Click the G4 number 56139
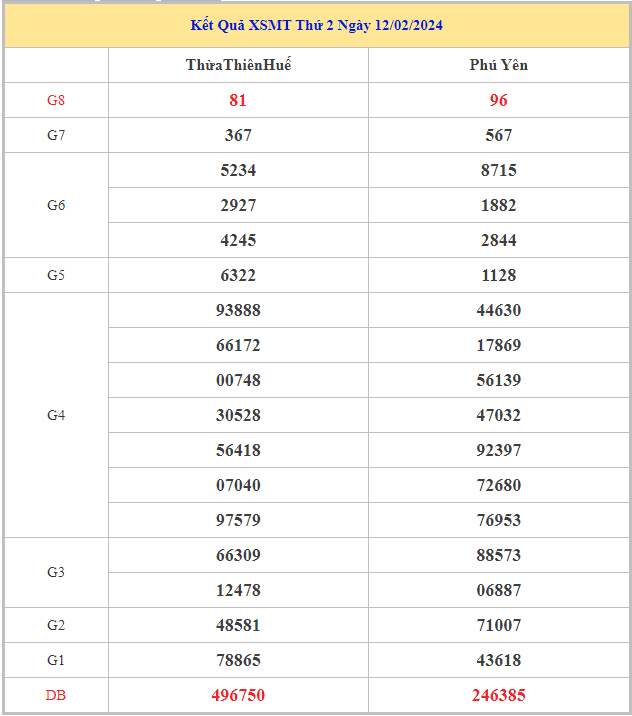Image resolution: width=632 pixels, height=716 pixels. pyautogui.click(x=498, y=380)
